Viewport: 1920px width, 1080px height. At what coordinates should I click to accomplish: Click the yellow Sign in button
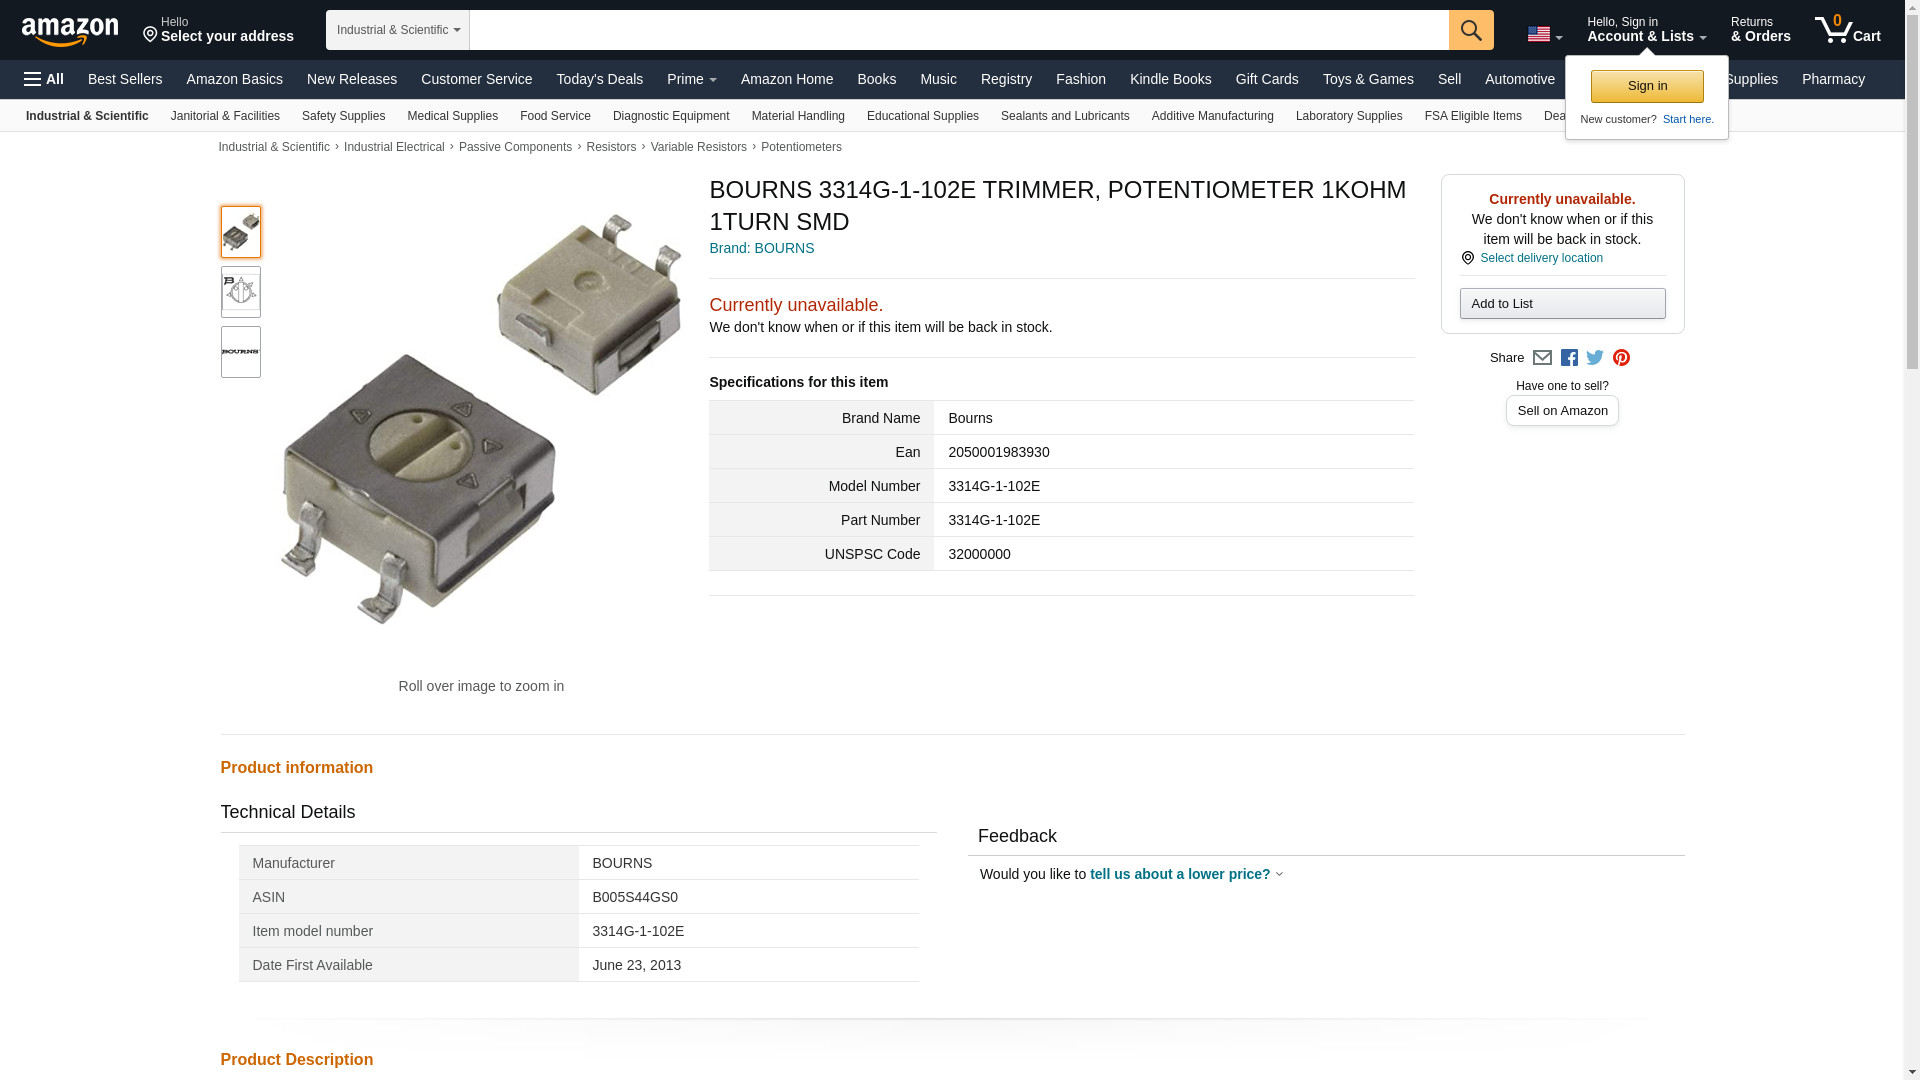pos(1646,86)
